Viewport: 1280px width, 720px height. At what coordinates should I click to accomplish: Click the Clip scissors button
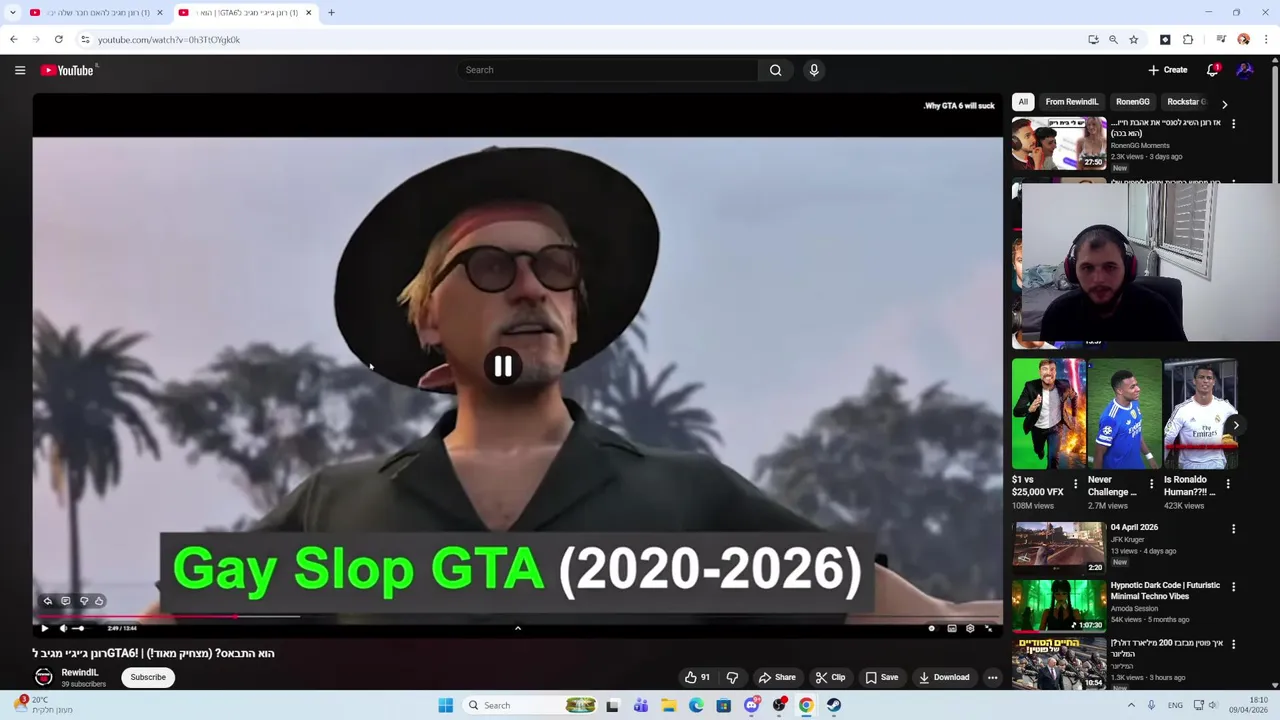click(830, 677)
